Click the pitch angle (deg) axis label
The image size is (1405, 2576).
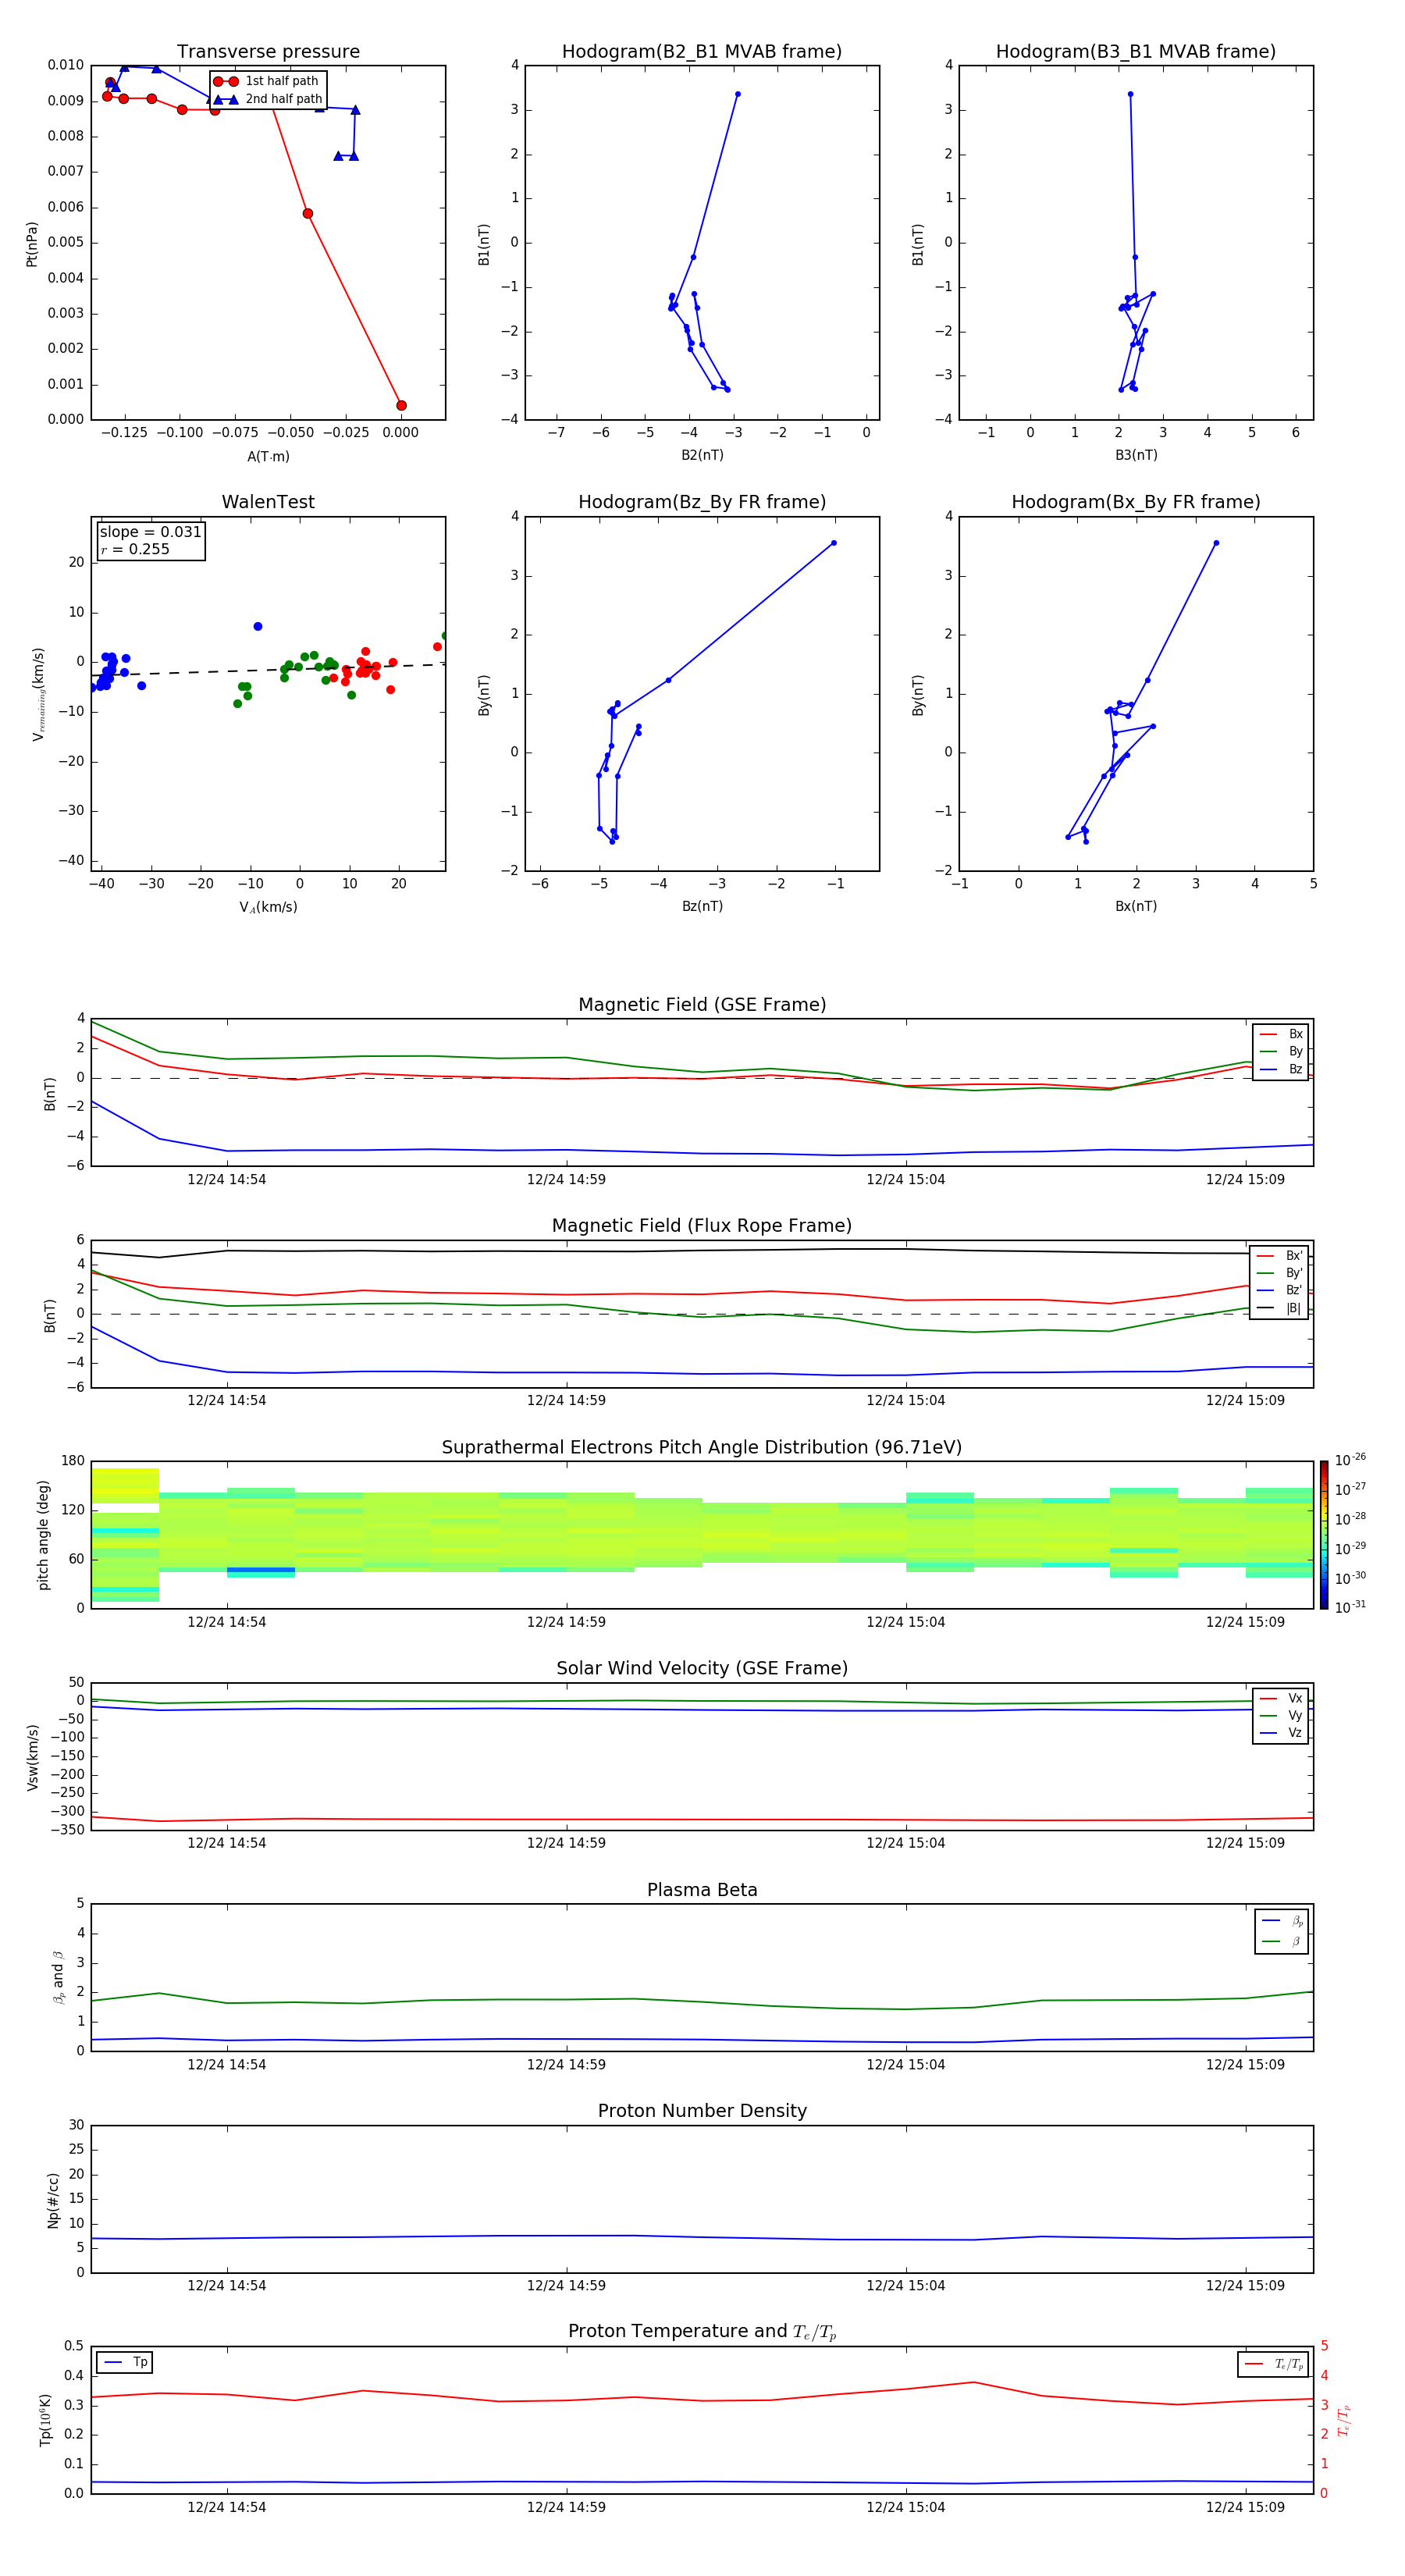point(43,1535)
